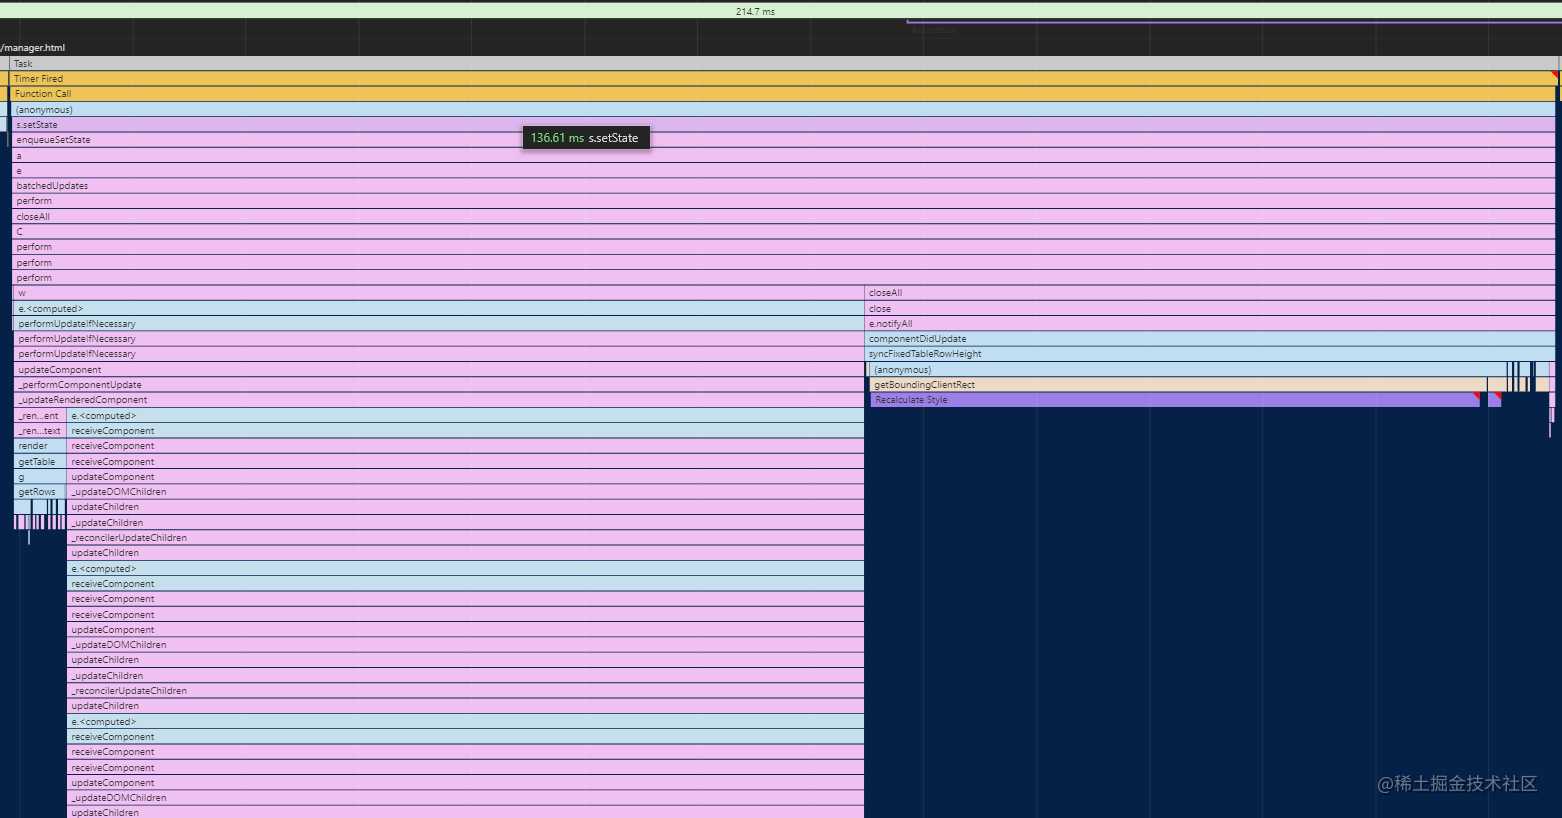Select the gray Task bar in the flame chart
Viewport: 1562px width, 818px height.
[785, 63]
